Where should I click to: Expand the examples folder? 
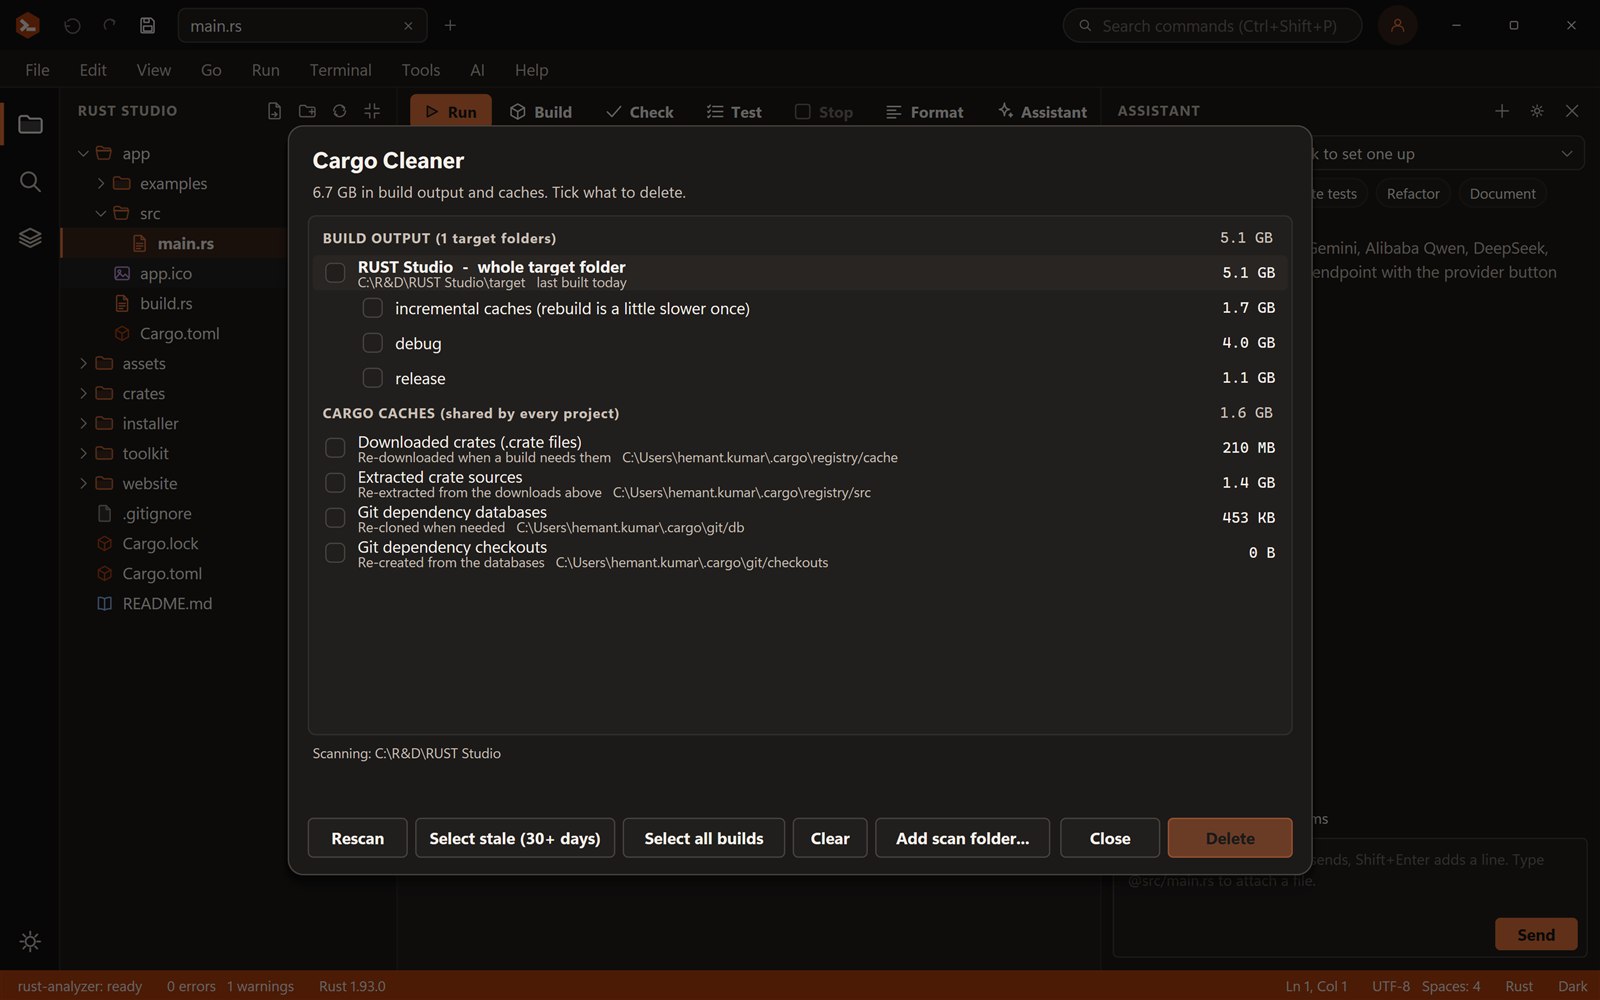[101, 184]
